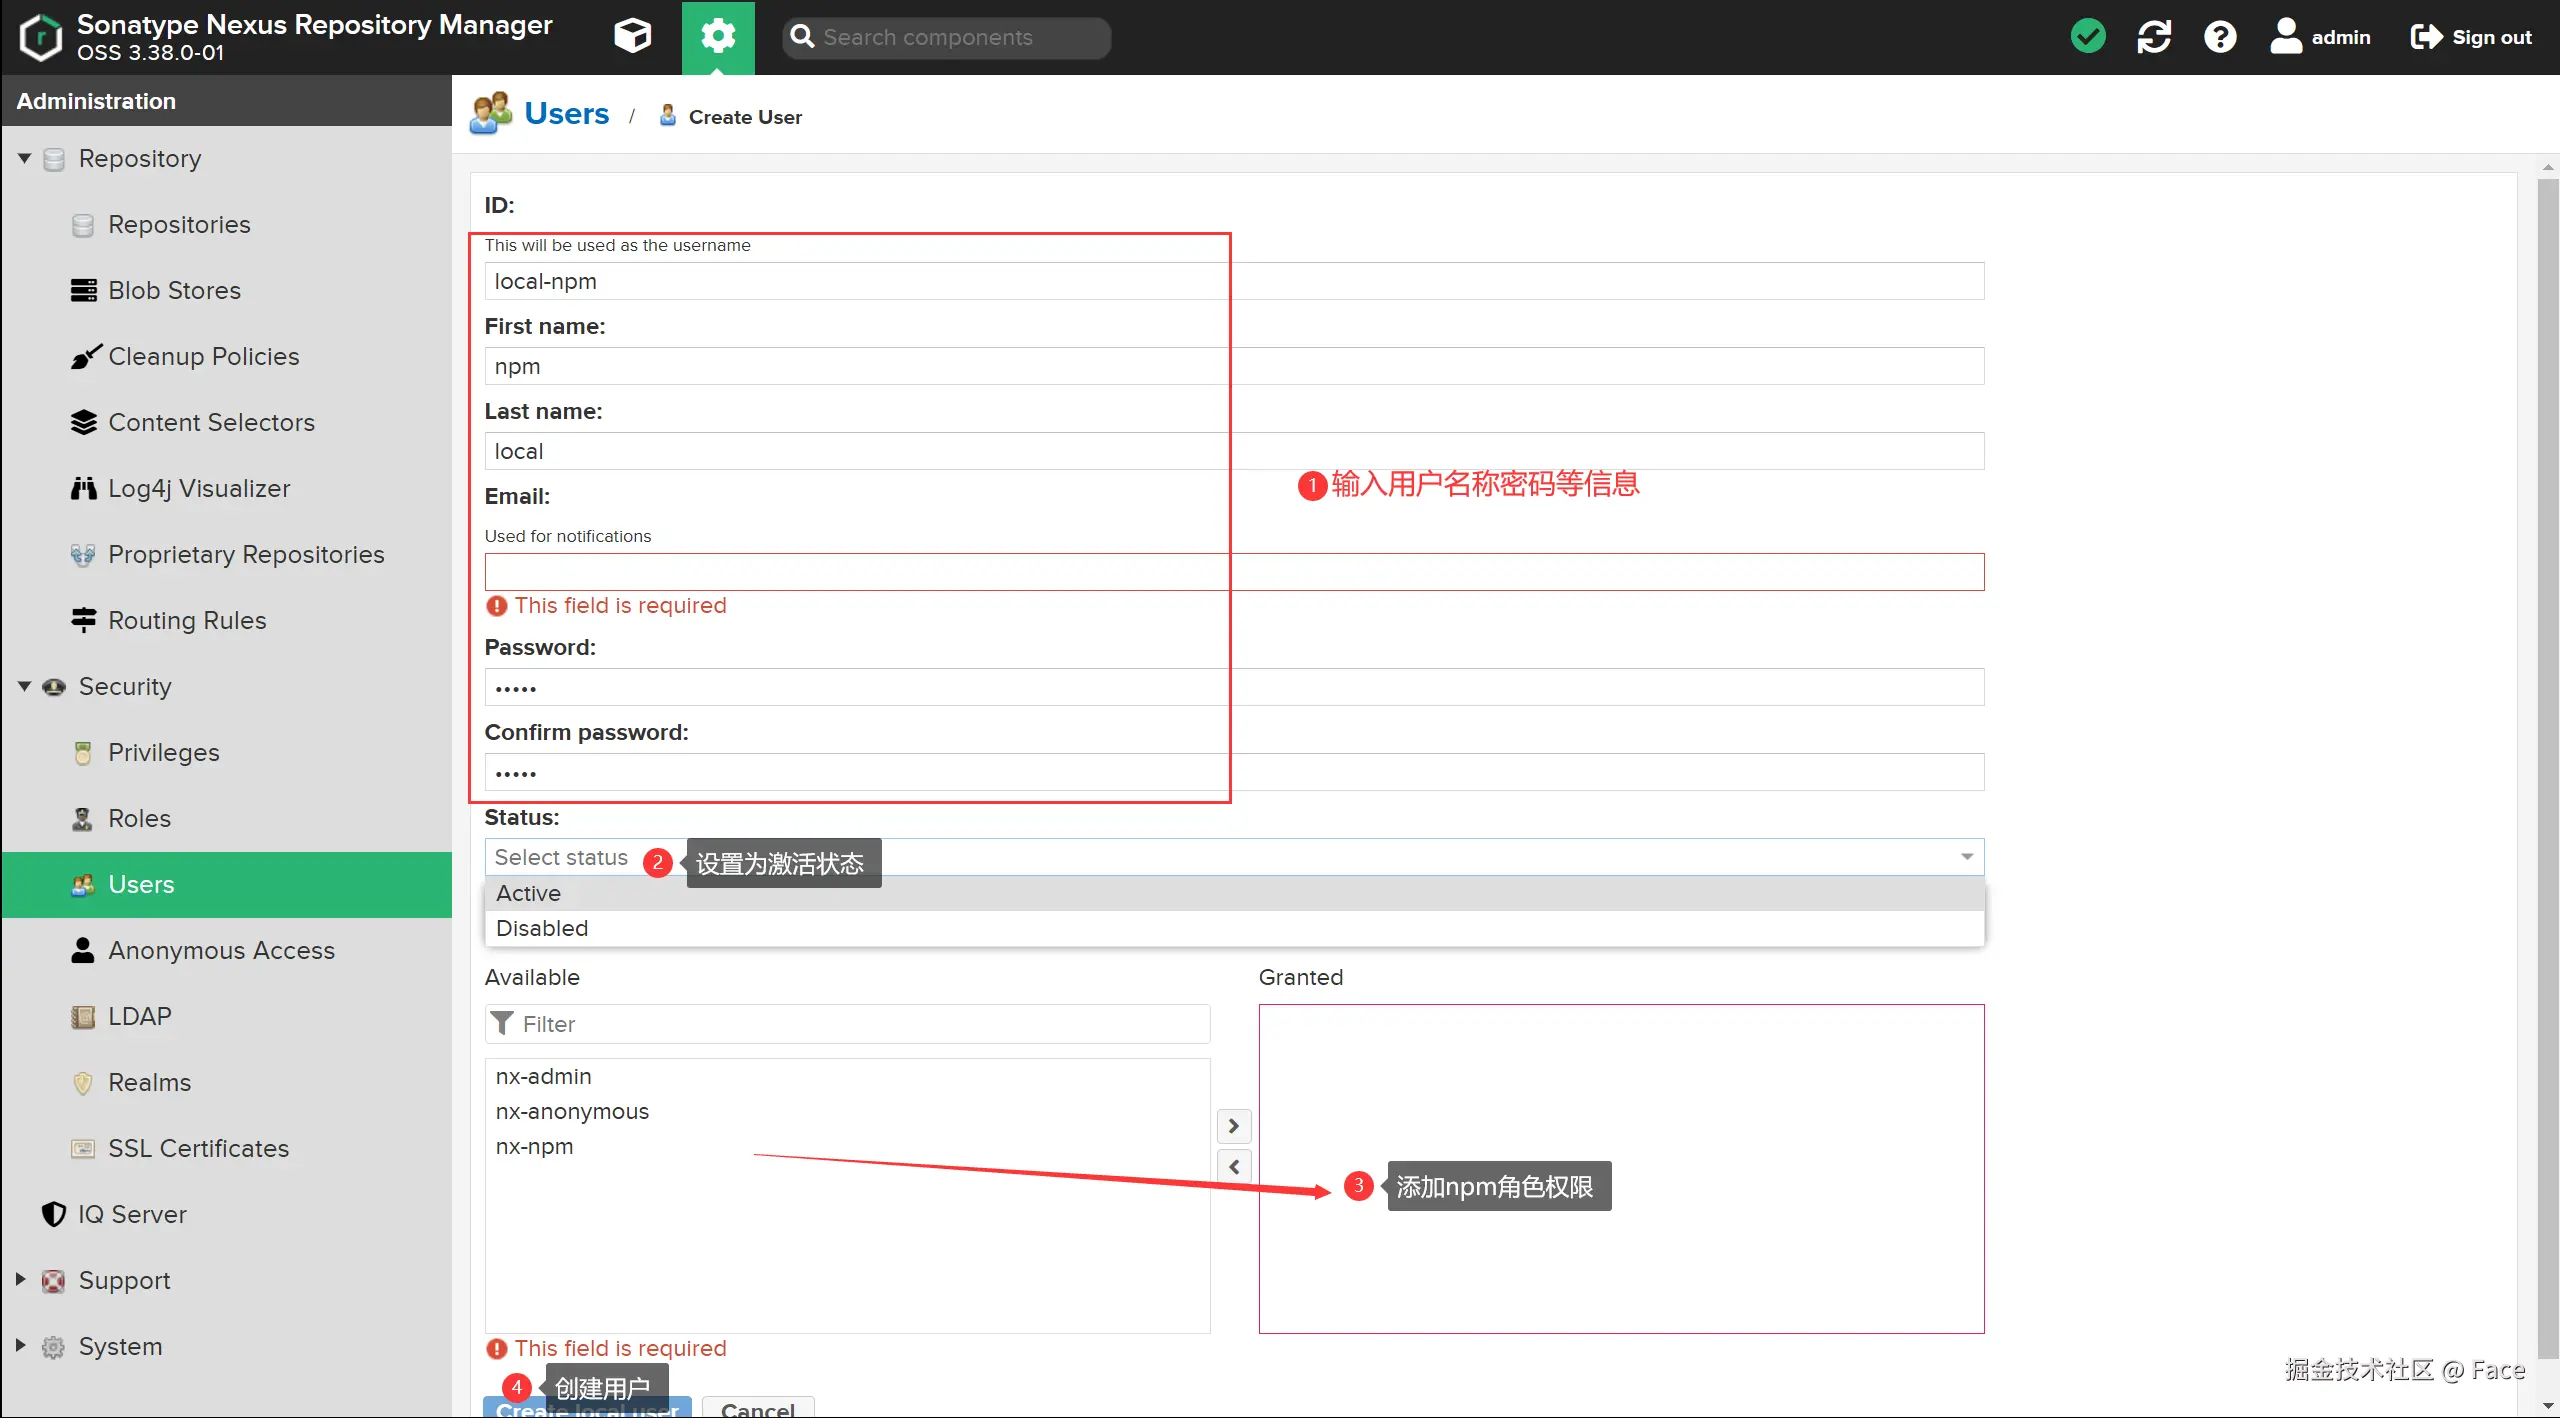Click the green system status checkmark
Screen dimensions: 2560x1418
click(2088, 37)
